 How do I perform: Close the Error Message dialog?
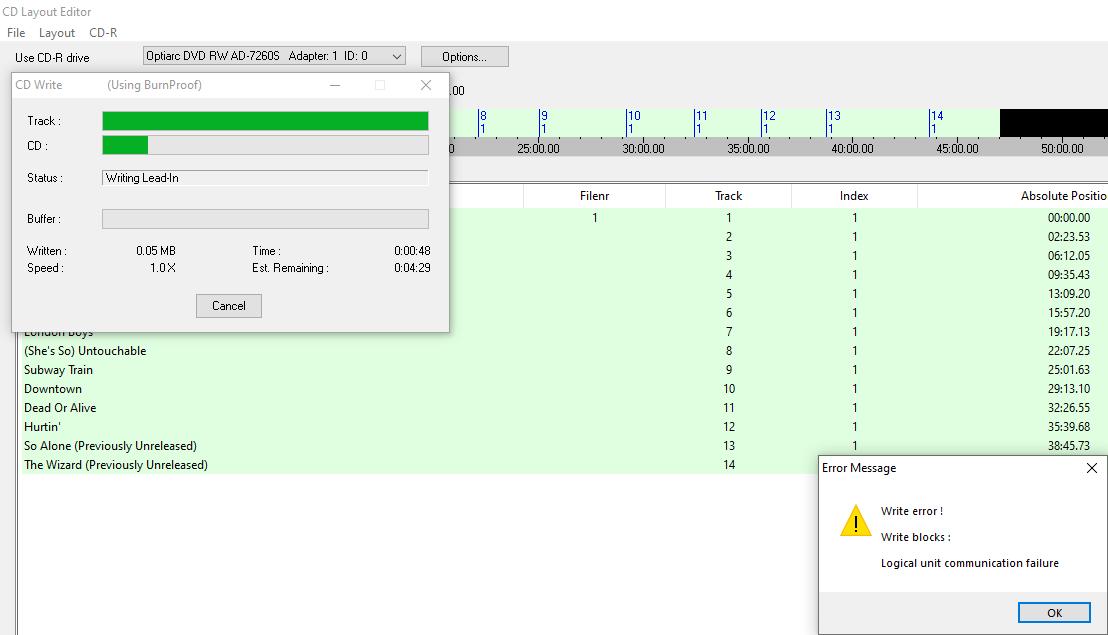[x=1091, y=468]
